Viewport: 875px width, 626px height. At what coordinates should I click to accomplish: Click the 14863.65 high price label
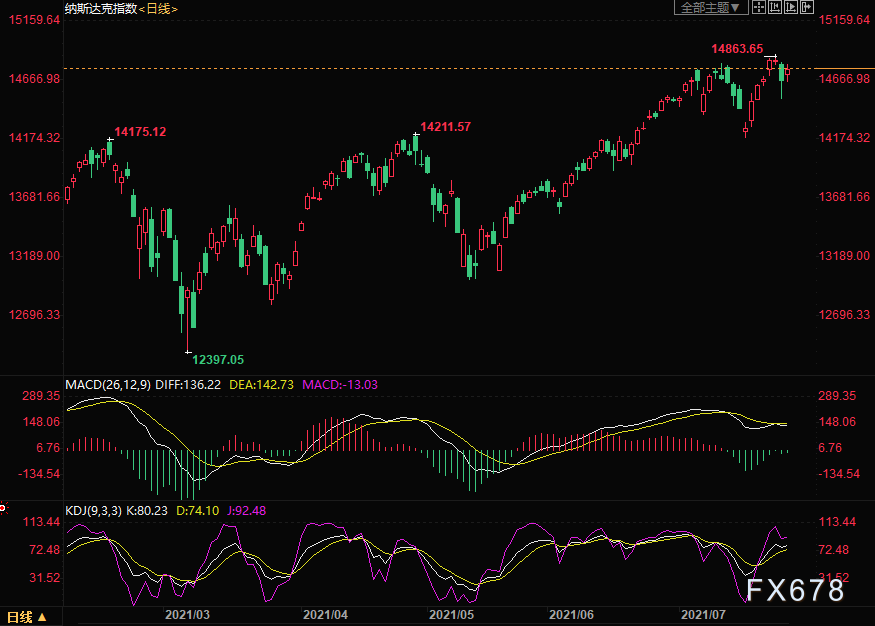click(737, 49)
